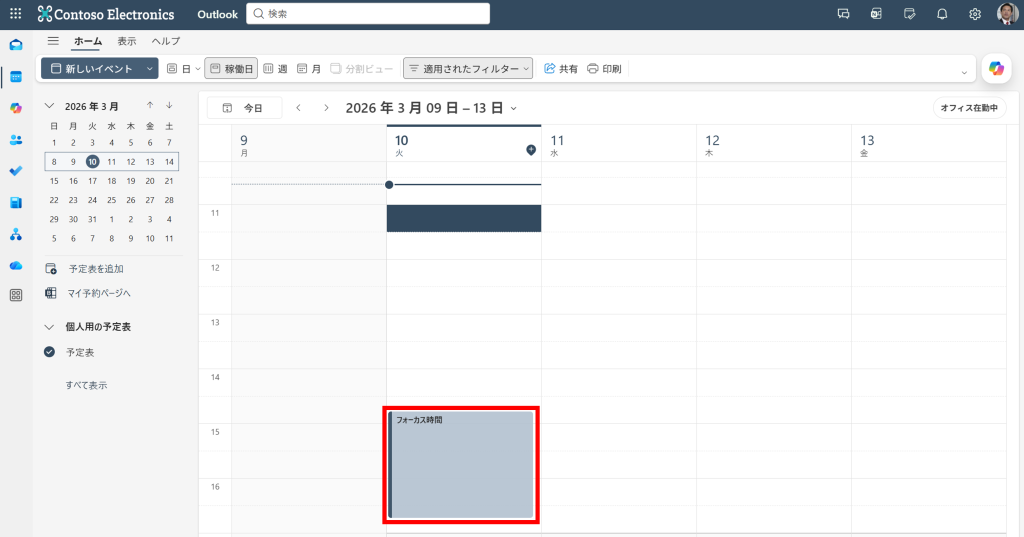The width and height of the screenshot is (1024, 537).
Task: Toggle the hamburger navigation pane button
Action: click(x=53, y=41)
